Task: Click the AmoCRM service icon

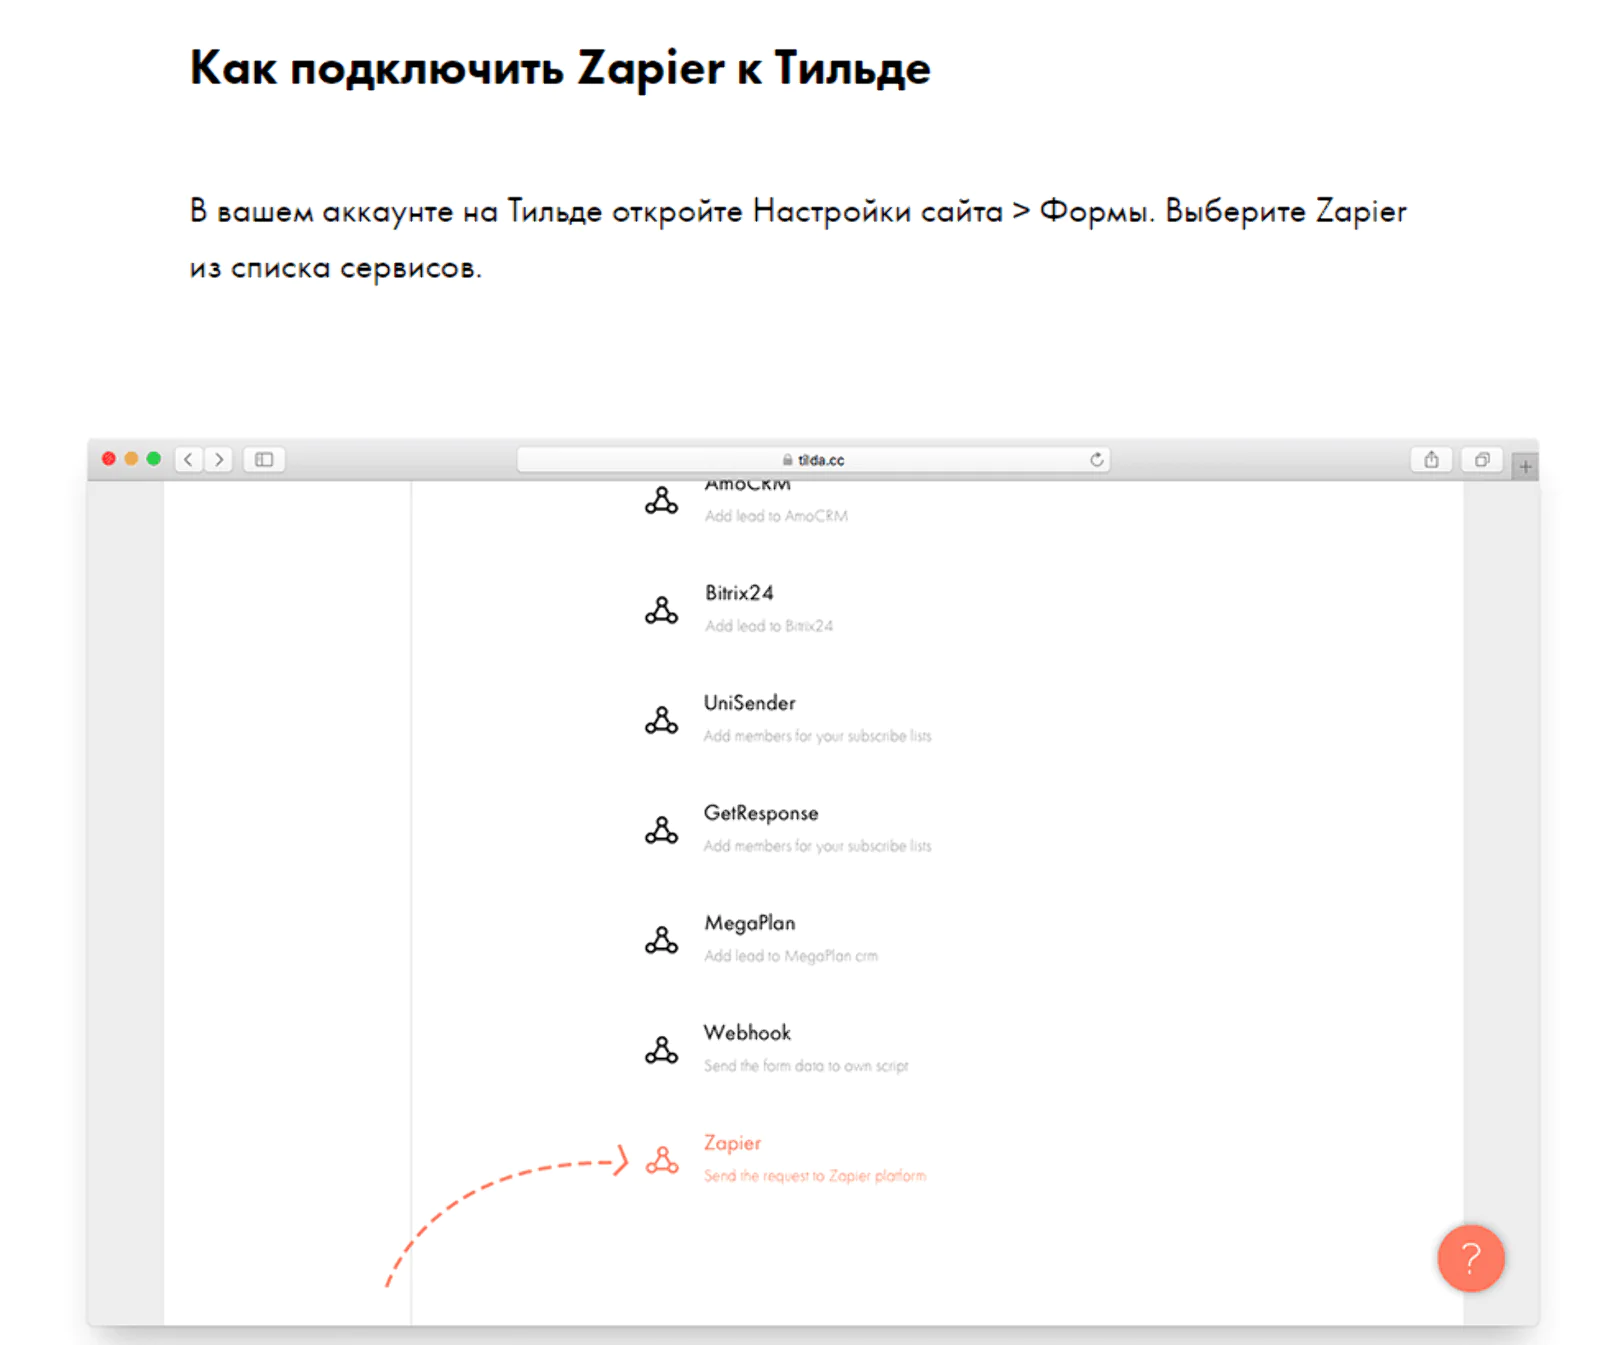Action: [x=661, y=500]
